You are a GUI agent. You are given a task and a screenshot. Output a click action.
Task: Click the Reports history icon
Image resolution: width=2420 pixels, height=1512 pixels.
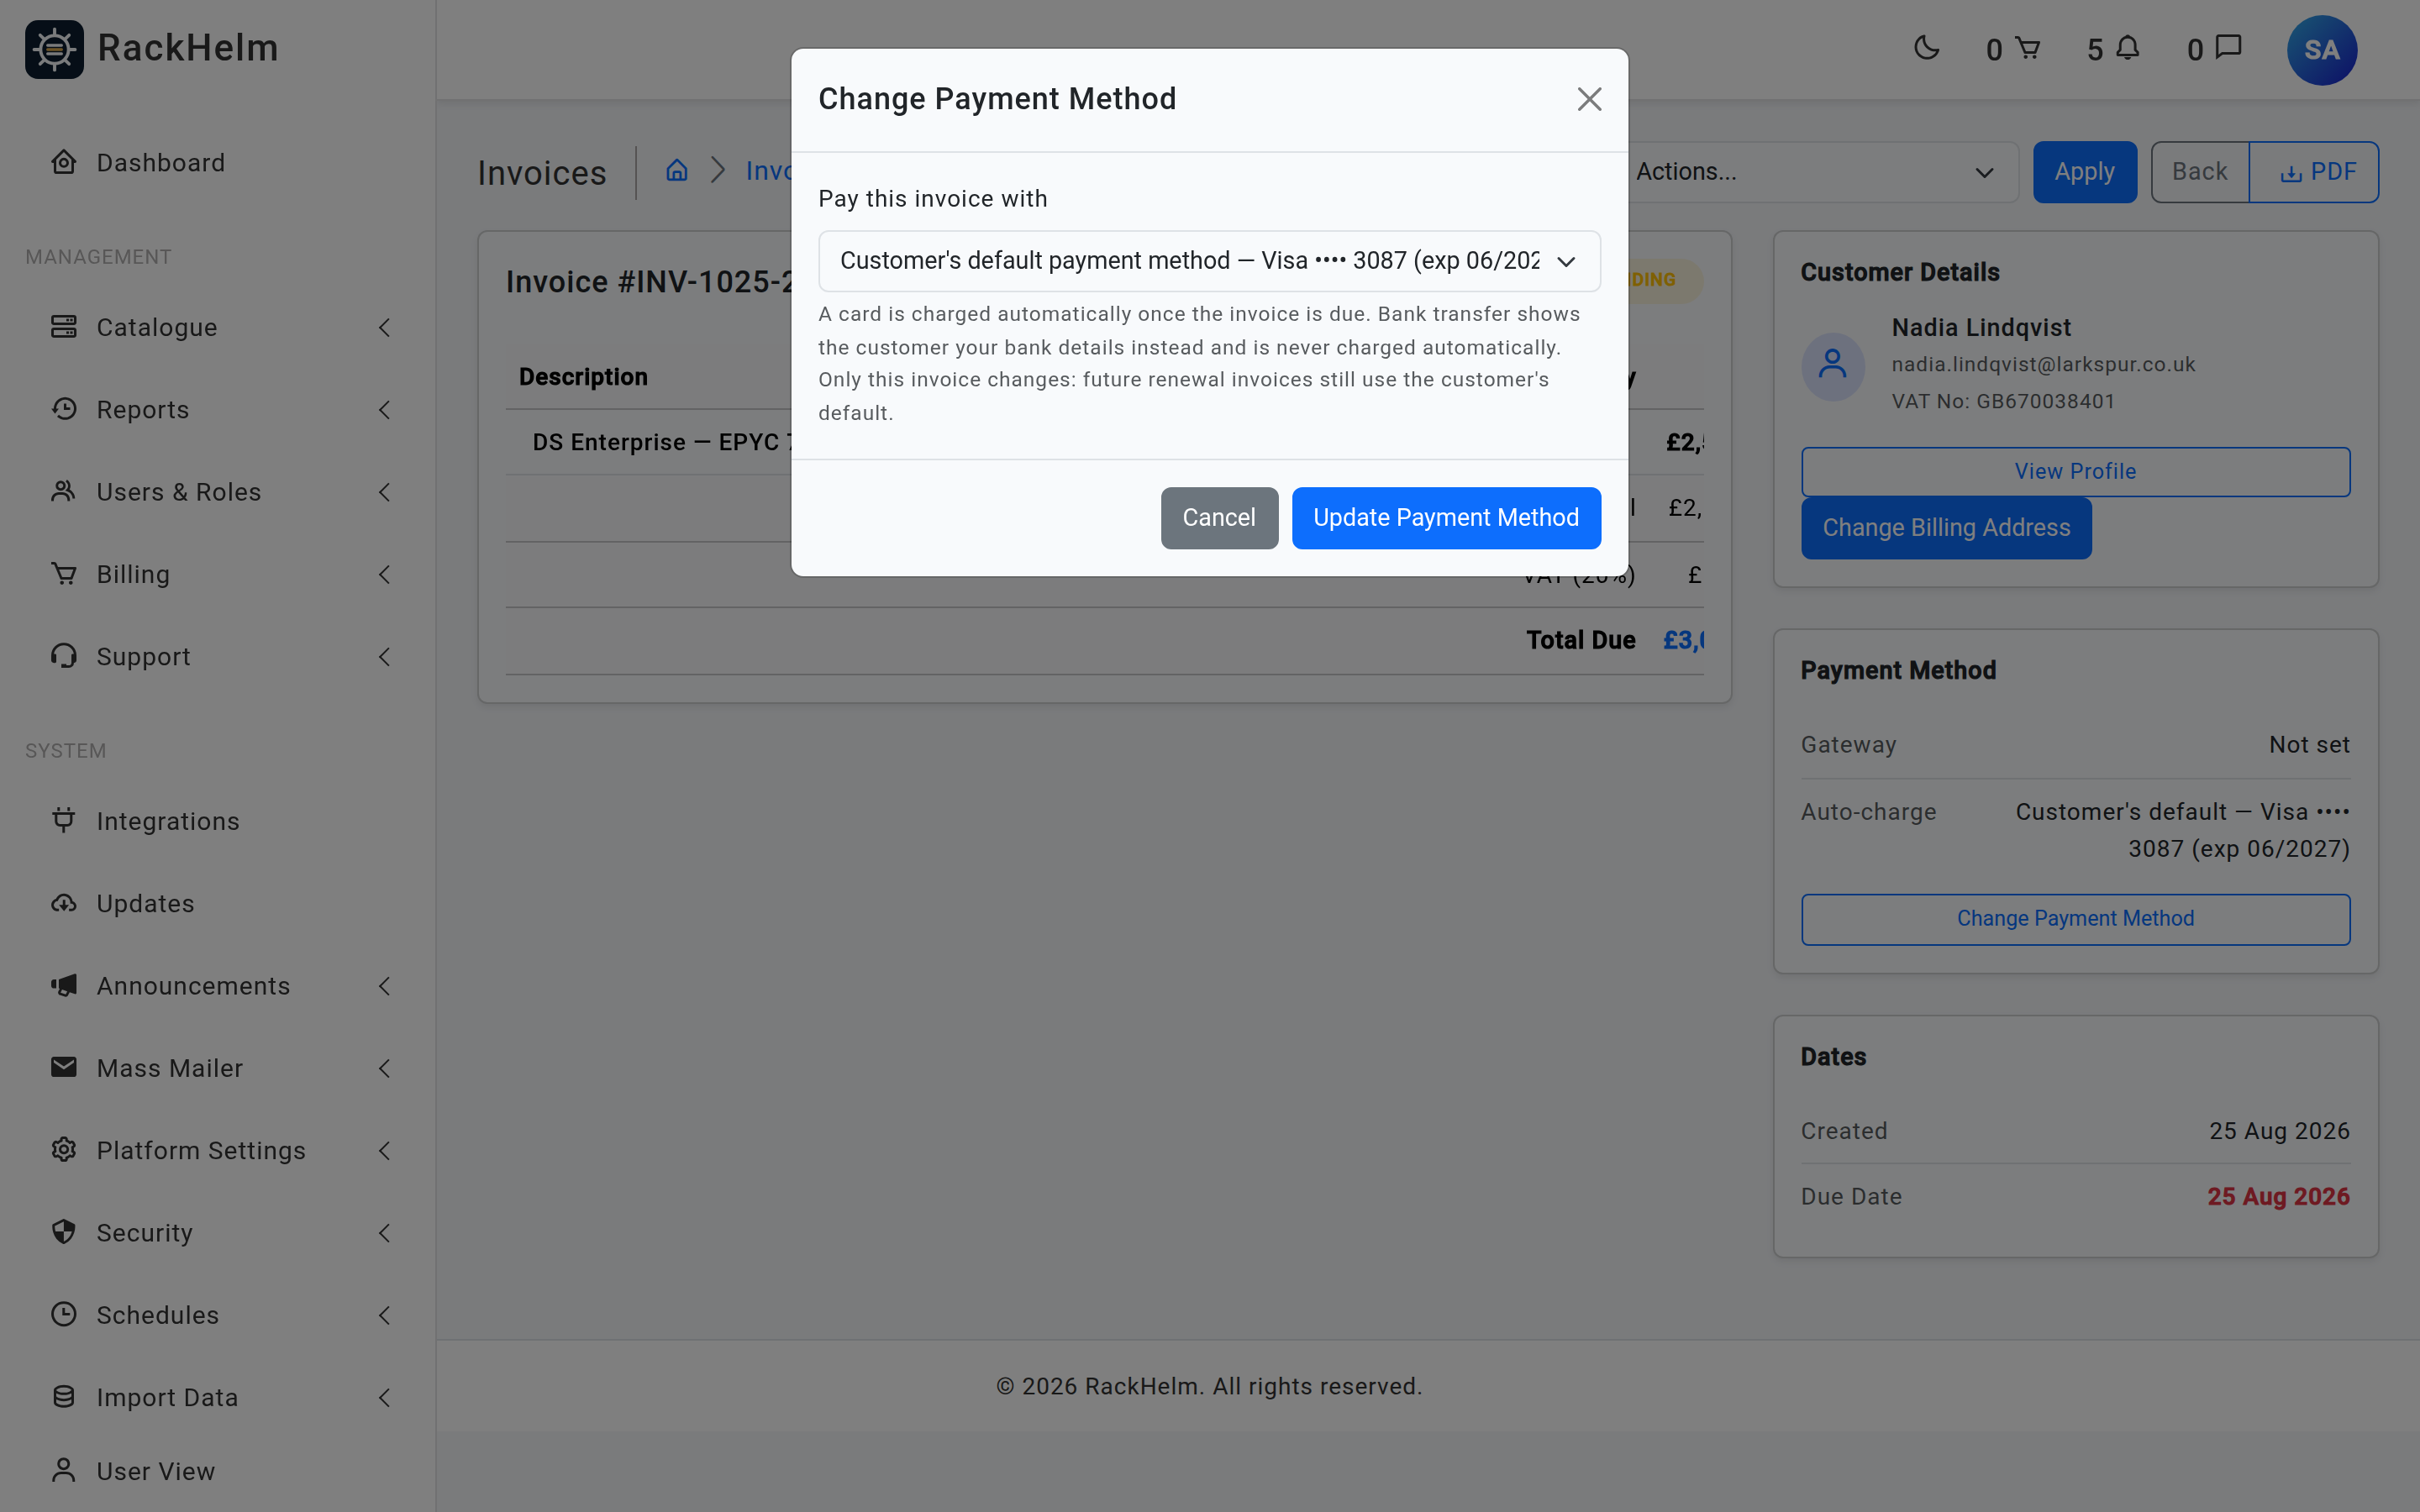tap(64, 409)
